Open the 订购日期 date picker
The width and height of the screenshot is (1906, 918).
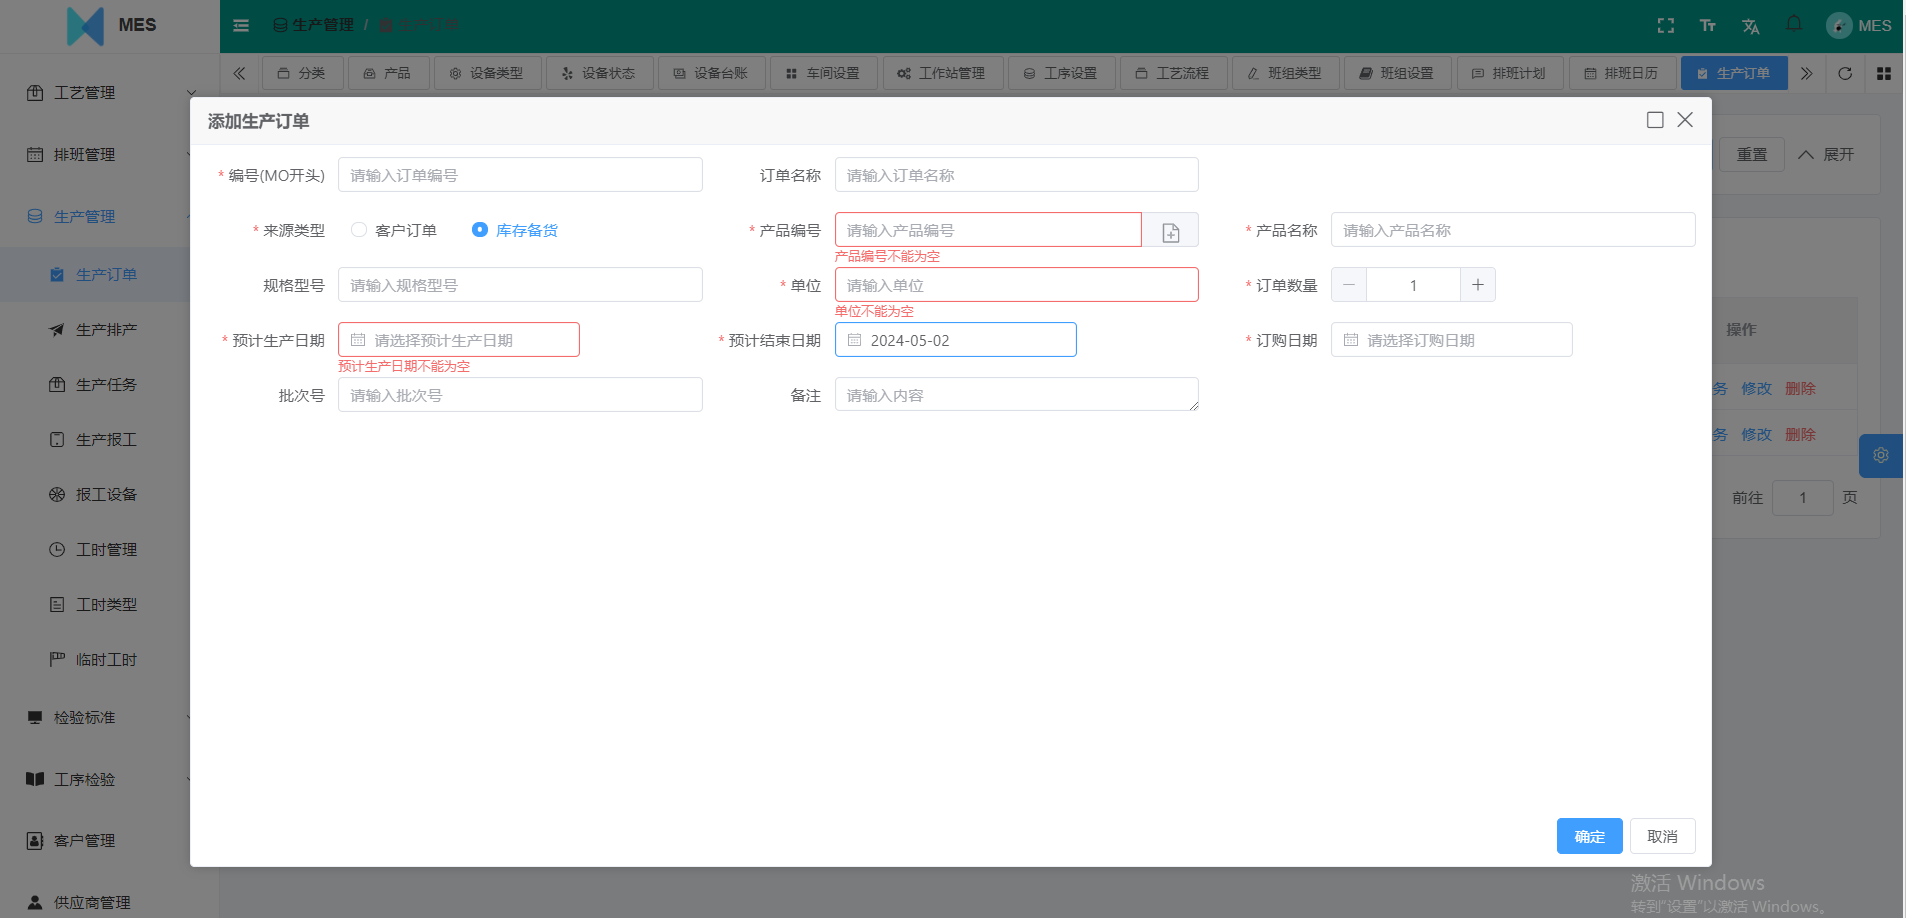1451,339
